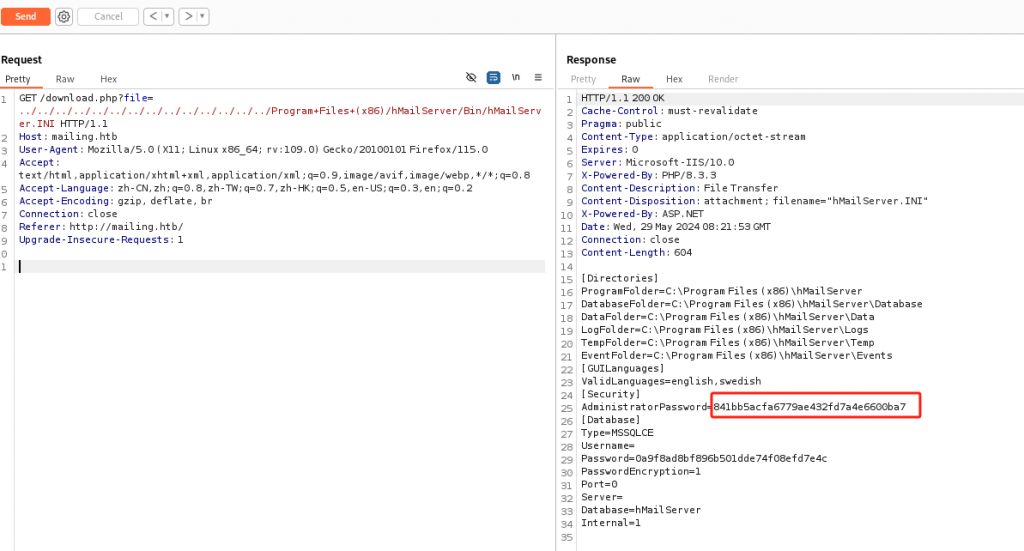Screen dimensions: 1024x551
Task: Click the Host: mailing.htb header line
Action: [68, 136]
